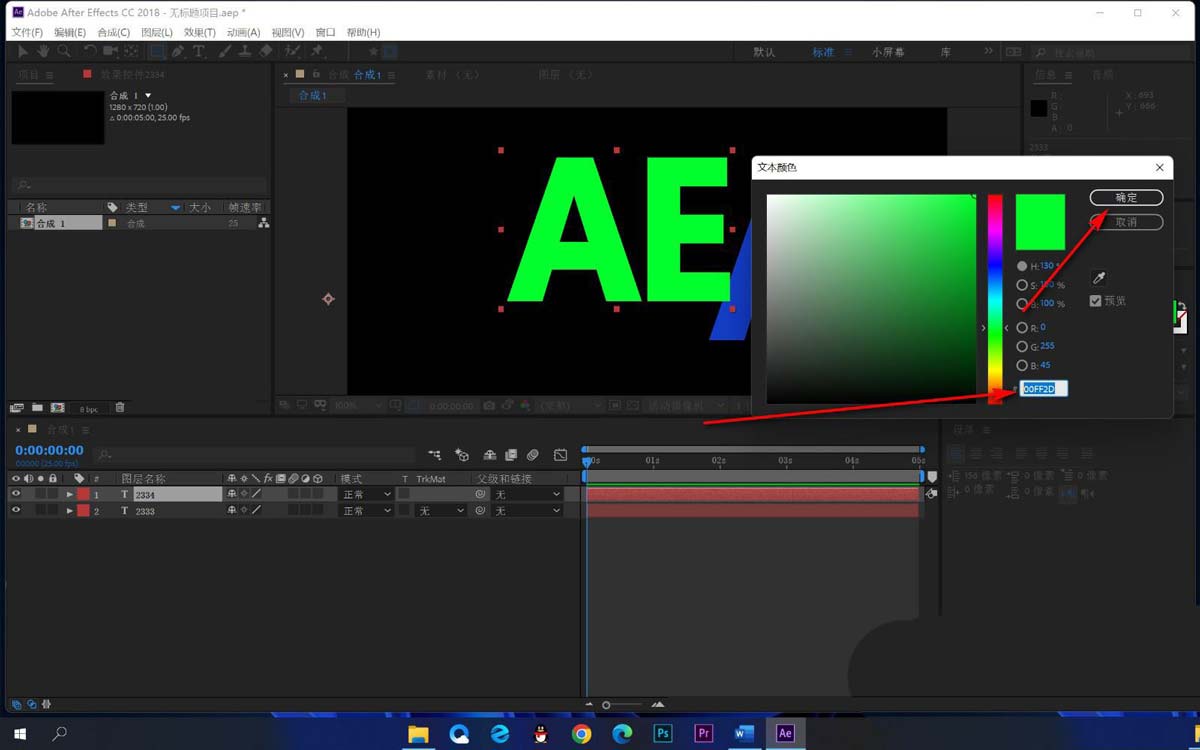
Task: Click the new composition icon in Project panel
Action: tap(57, 408)
